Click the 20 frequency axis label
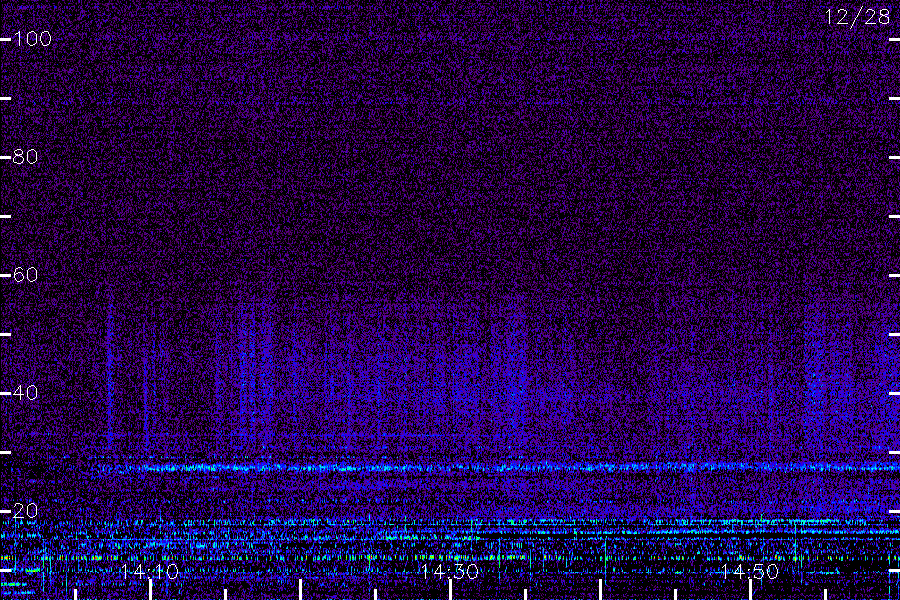 [x=25, y=510]
